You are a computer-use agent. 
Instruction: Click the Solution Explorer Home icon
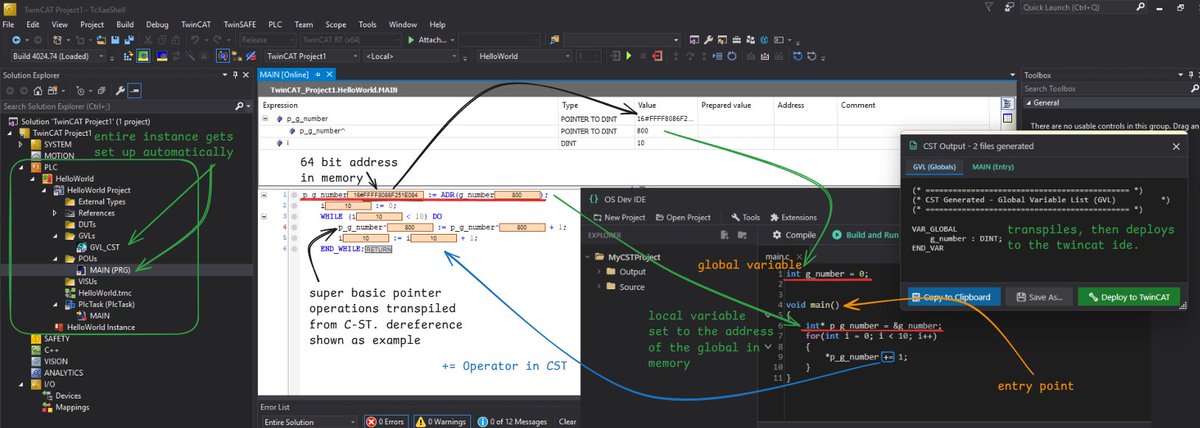38,91
